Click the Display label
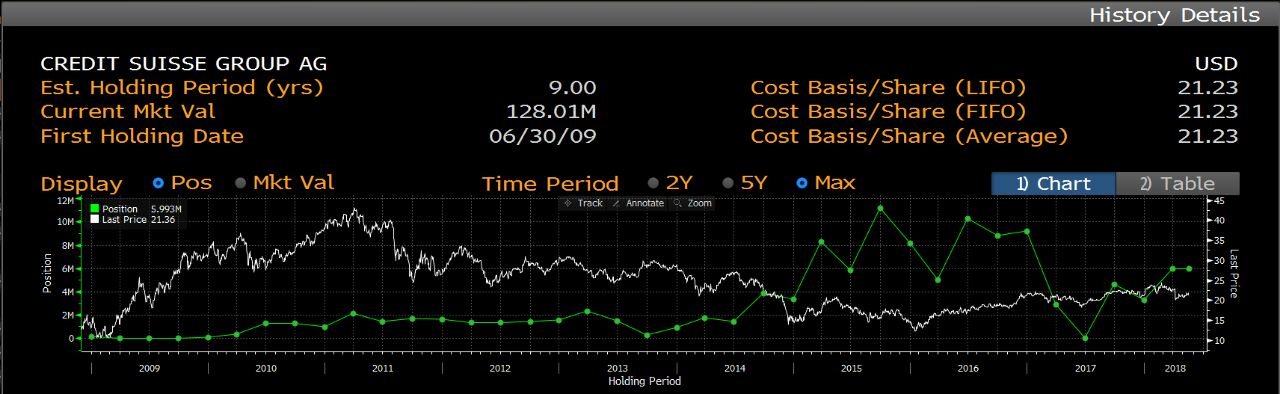1280x394 pixels. point(81,184)
